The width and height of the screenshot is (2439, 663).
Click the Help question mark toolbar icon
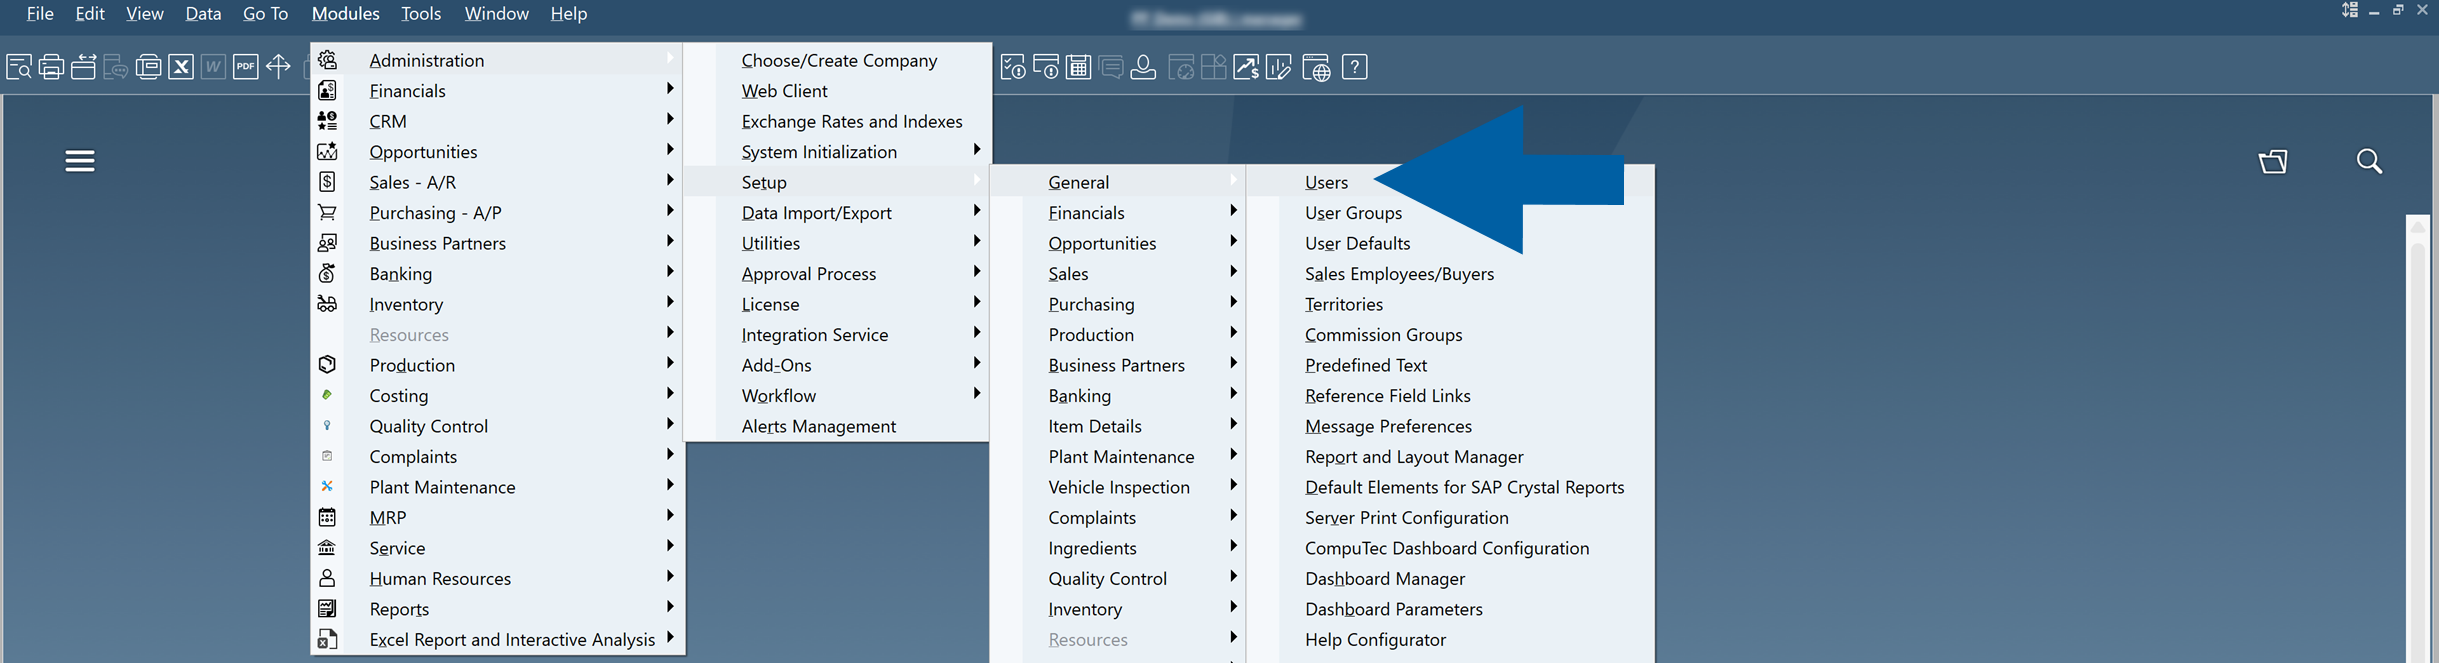1355,67
